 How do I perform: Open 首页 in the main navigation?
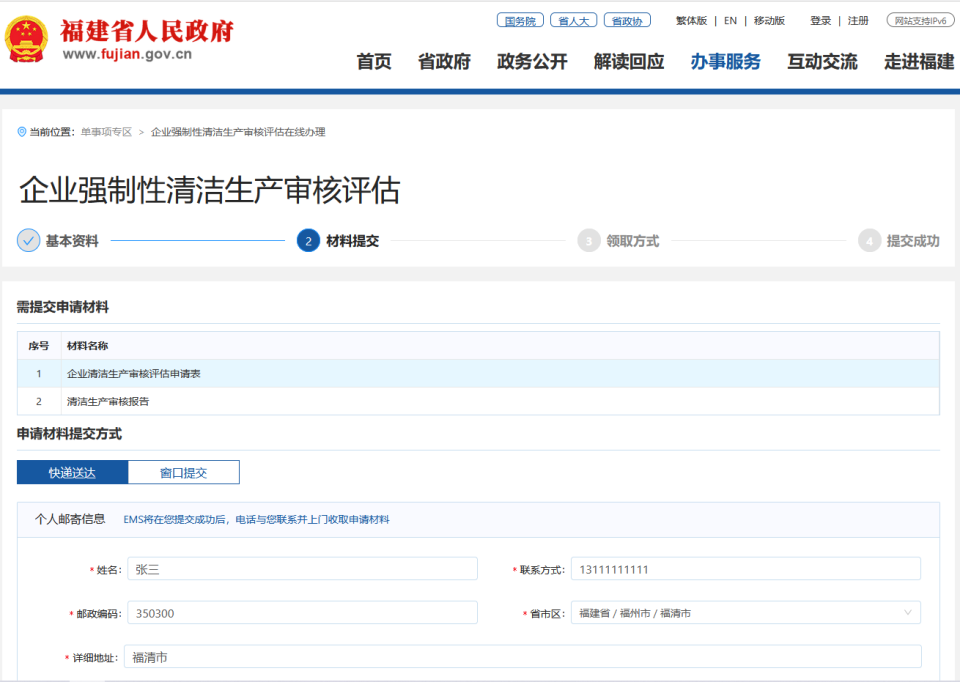pos(373,62)
